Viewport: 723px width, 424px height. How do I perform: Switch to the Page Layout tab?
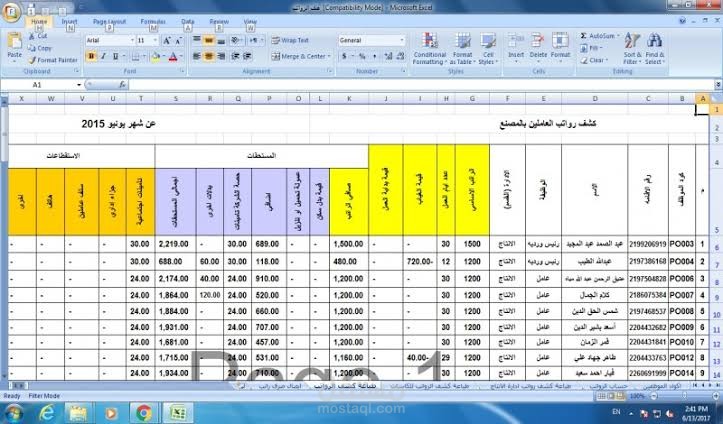tap(109, 22)
